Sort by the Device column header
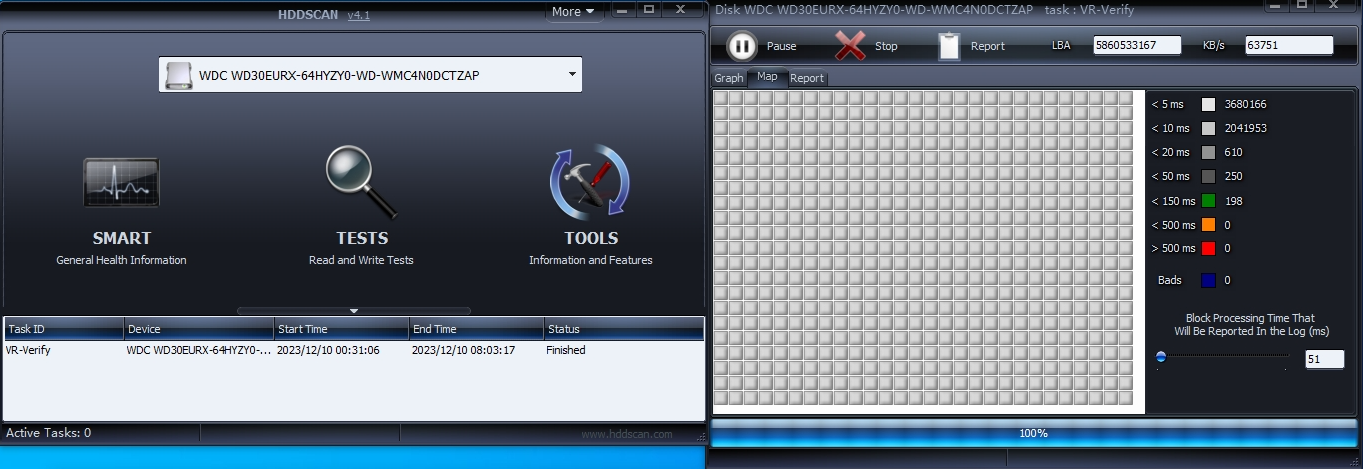 [x=199, y=329]
